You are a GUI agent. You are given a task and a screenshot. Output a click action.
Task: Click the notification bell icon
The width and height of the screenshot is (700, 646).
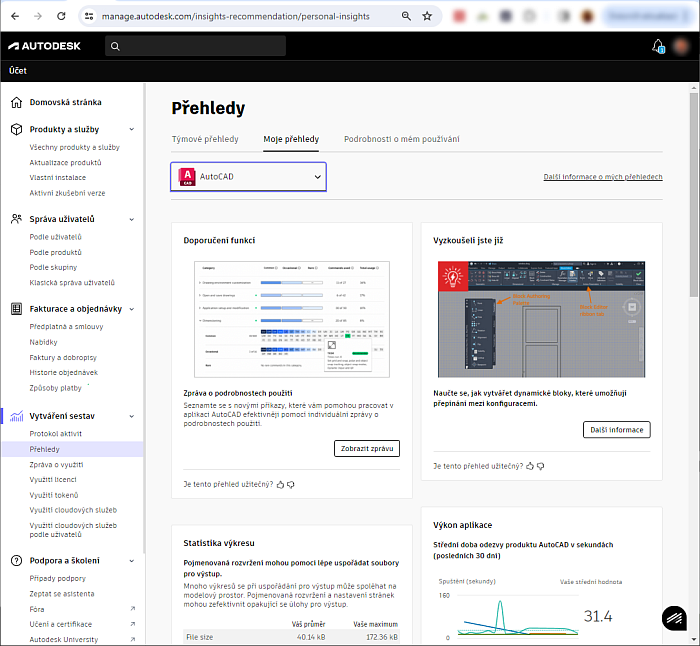pos(658,46)
